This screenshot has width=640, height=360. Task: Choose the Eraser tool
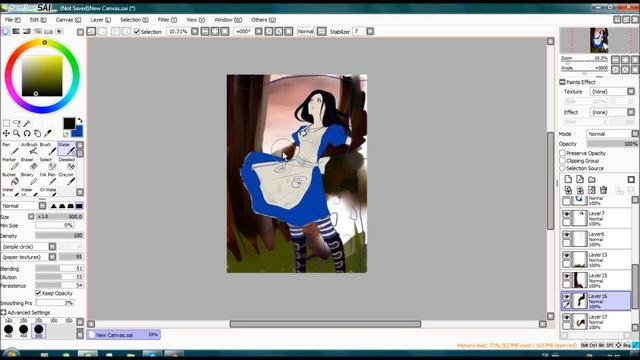click(x=29, y=164)
